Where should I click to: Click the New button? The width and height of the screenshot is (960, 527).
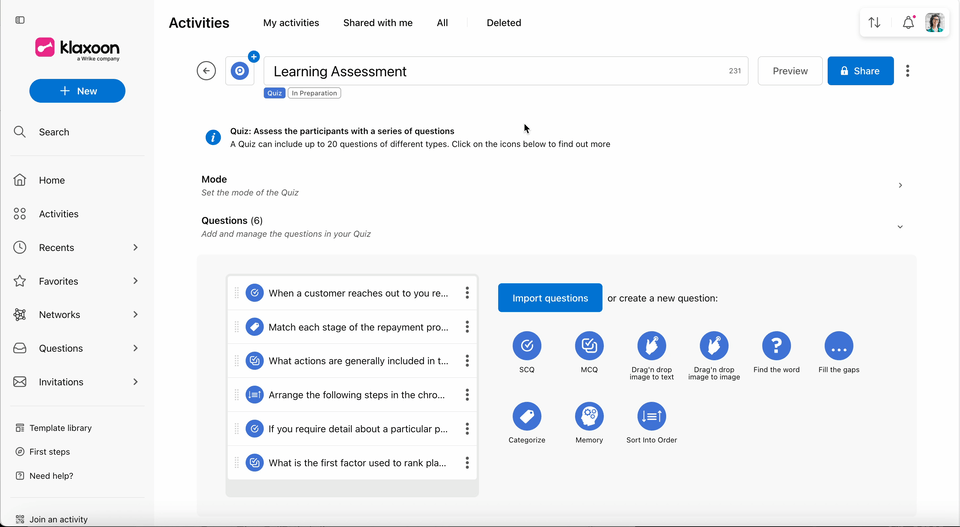coord(77,91)
